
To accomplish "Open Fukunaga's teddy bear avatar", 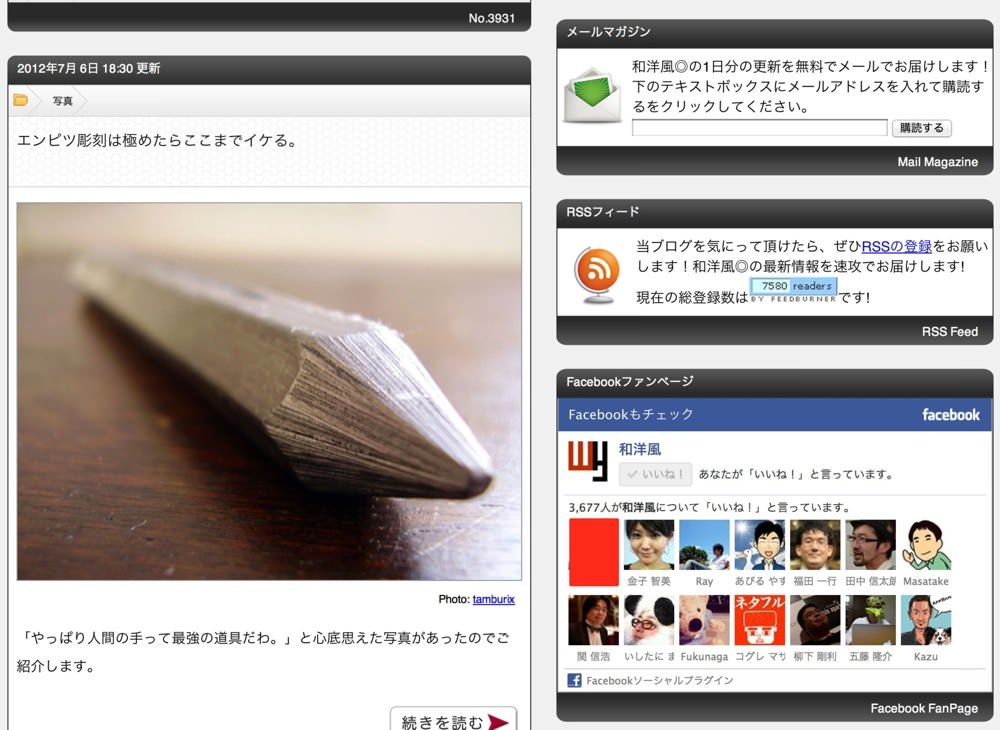I will tap(704, 620).
